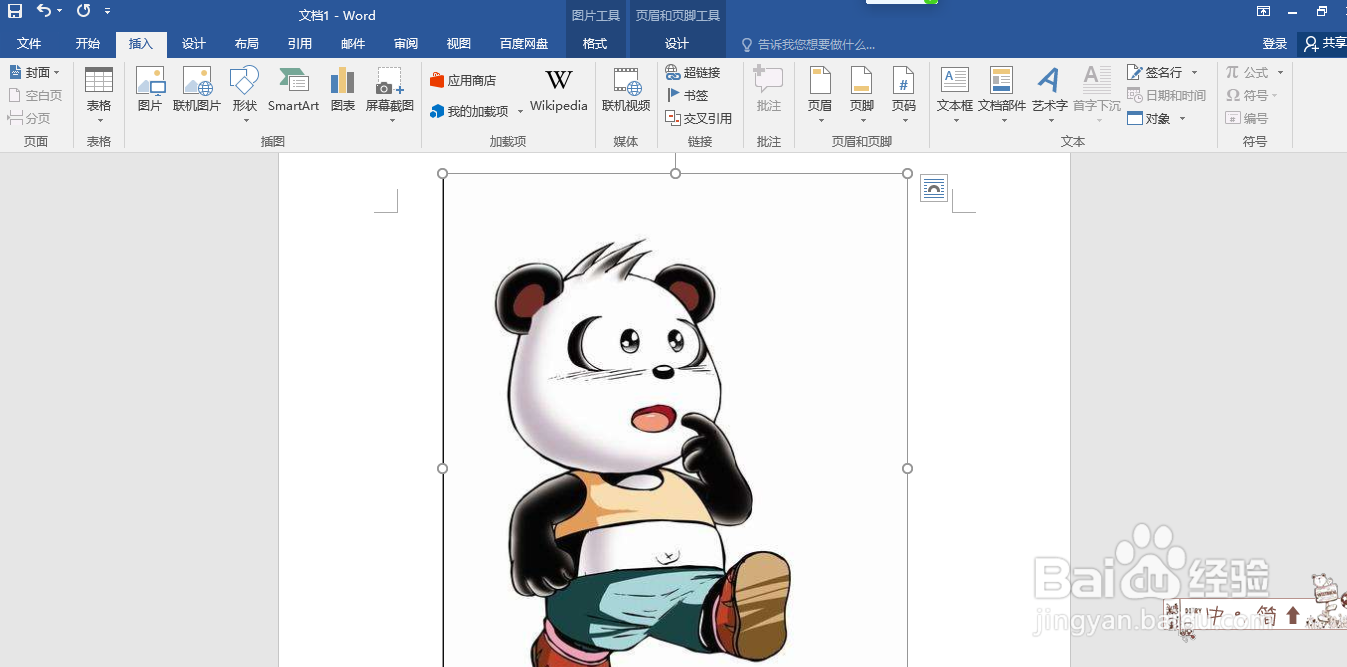1347x667 pixels.
Task: Click the Wikipedia add-in icon
Action: [559, 90]
